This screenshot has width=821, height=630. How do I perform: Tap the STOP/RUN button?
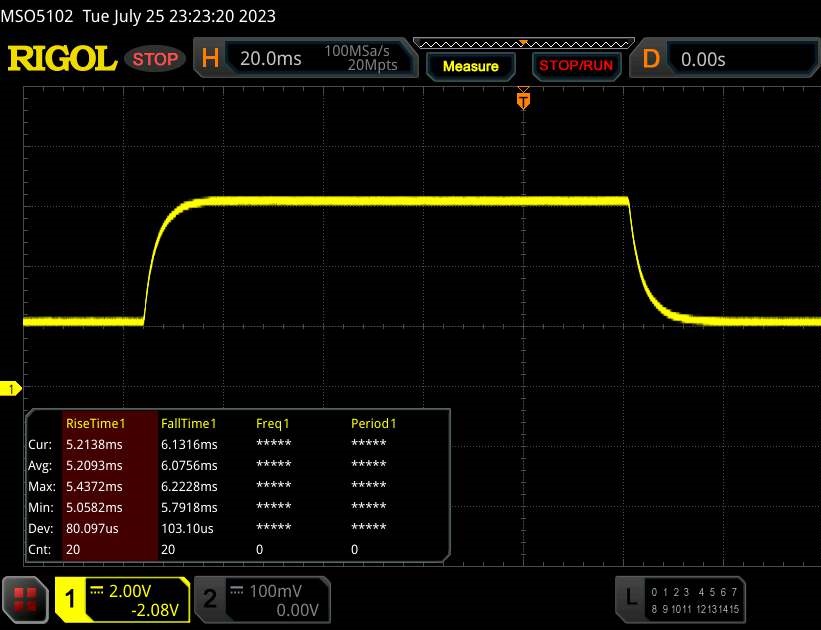click(576, 65)
